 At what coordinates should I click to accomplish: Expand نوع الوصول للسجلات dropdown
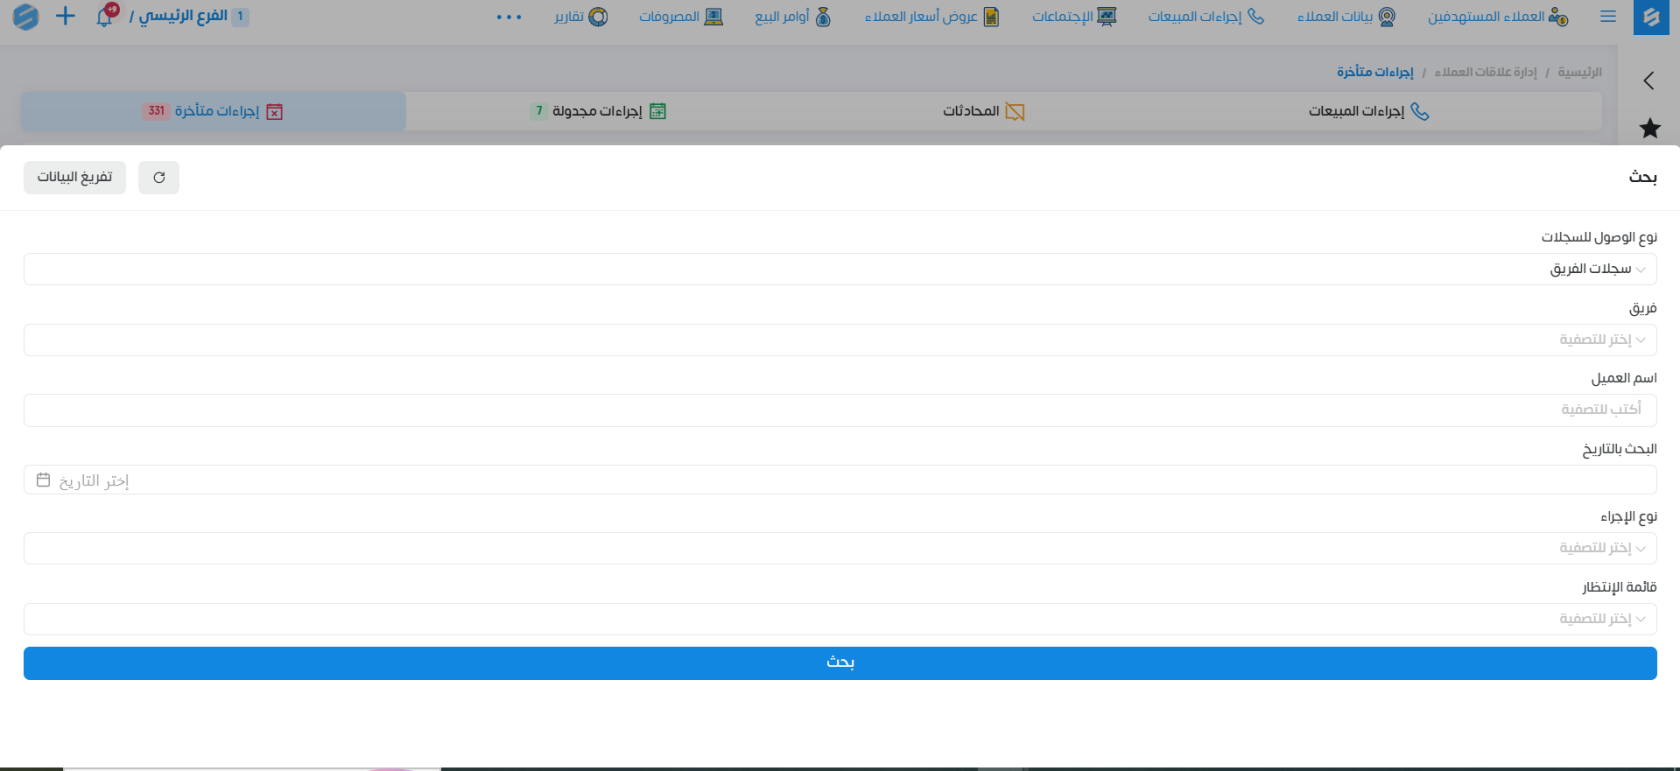point(840,269)
